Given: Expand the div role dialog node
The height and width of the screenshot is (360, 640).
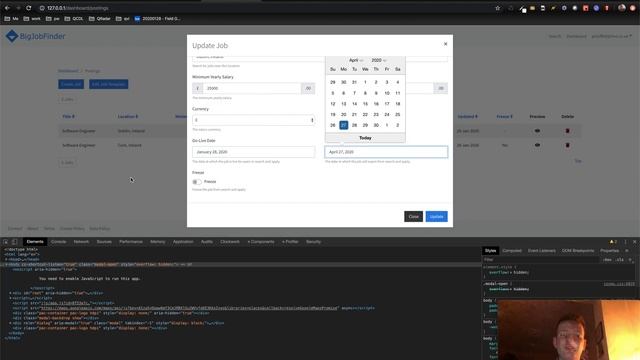Looking at the screenshot, I should tap(10, 323).
